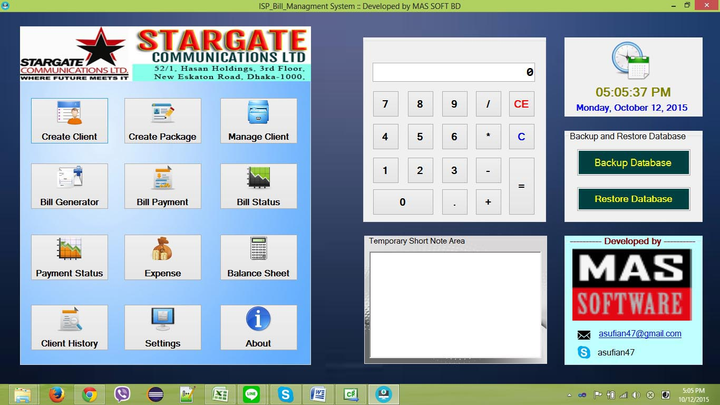Open File Explorer from the taskbar
The height and width of the screenshot is (405, 720).
(22, 394)
